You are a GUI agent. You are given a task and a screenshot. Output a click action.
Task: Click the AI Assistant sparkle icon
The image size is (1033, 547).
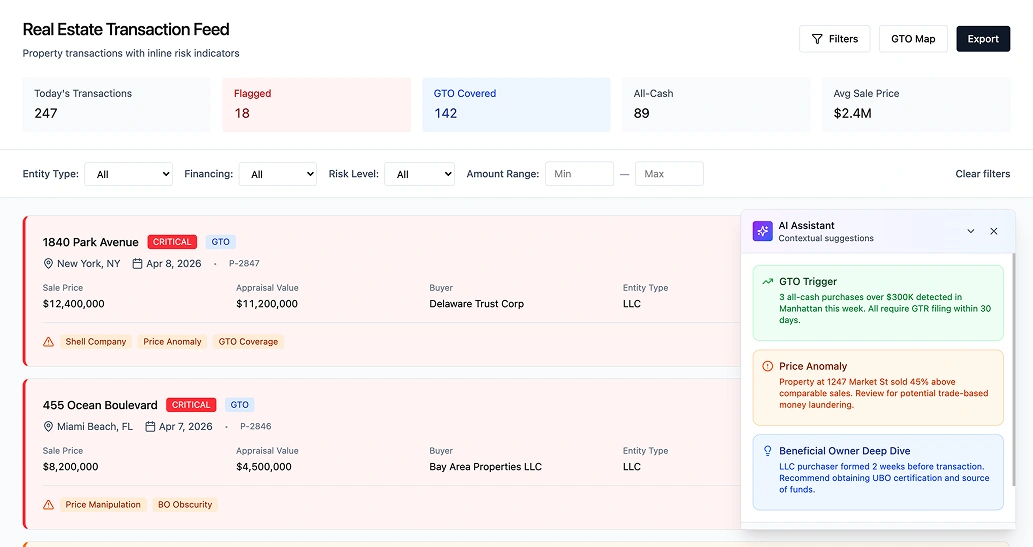point(763,231)
